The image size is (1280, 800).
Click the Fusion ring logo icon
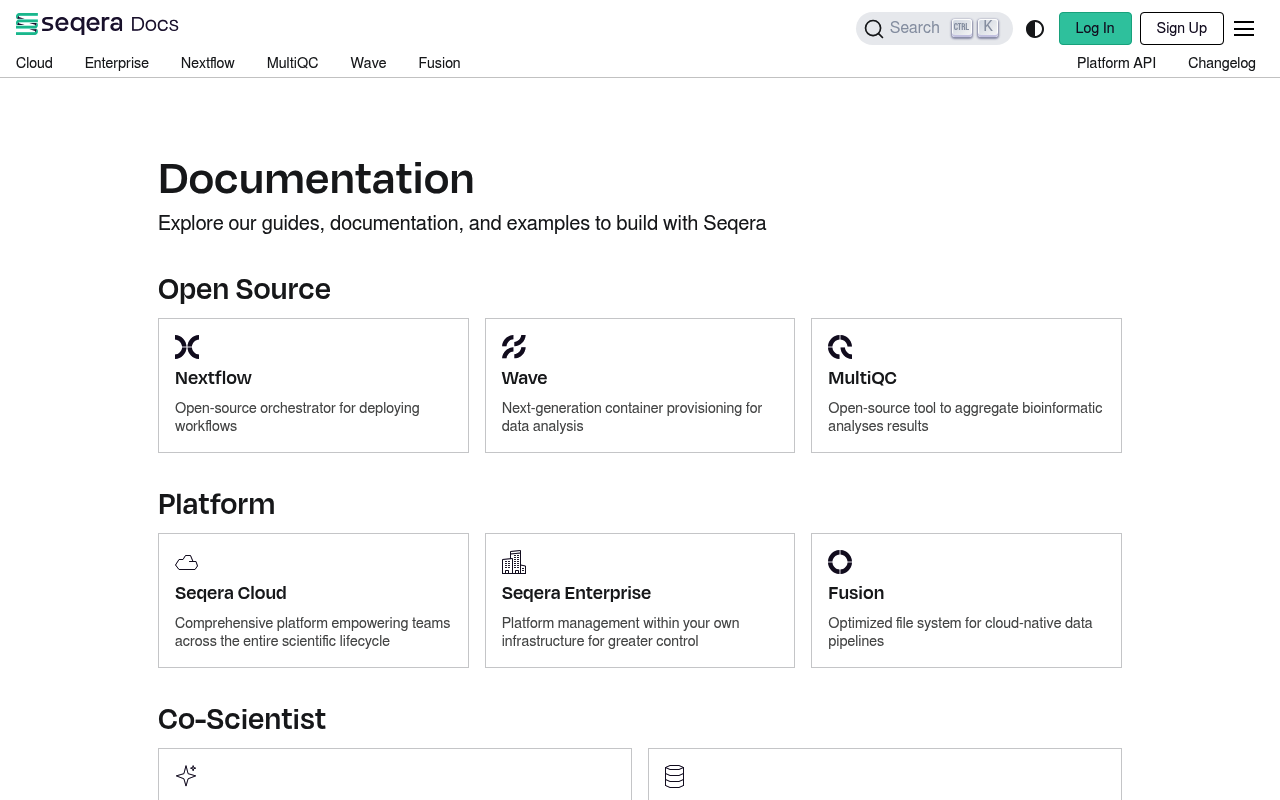(840, 562)
